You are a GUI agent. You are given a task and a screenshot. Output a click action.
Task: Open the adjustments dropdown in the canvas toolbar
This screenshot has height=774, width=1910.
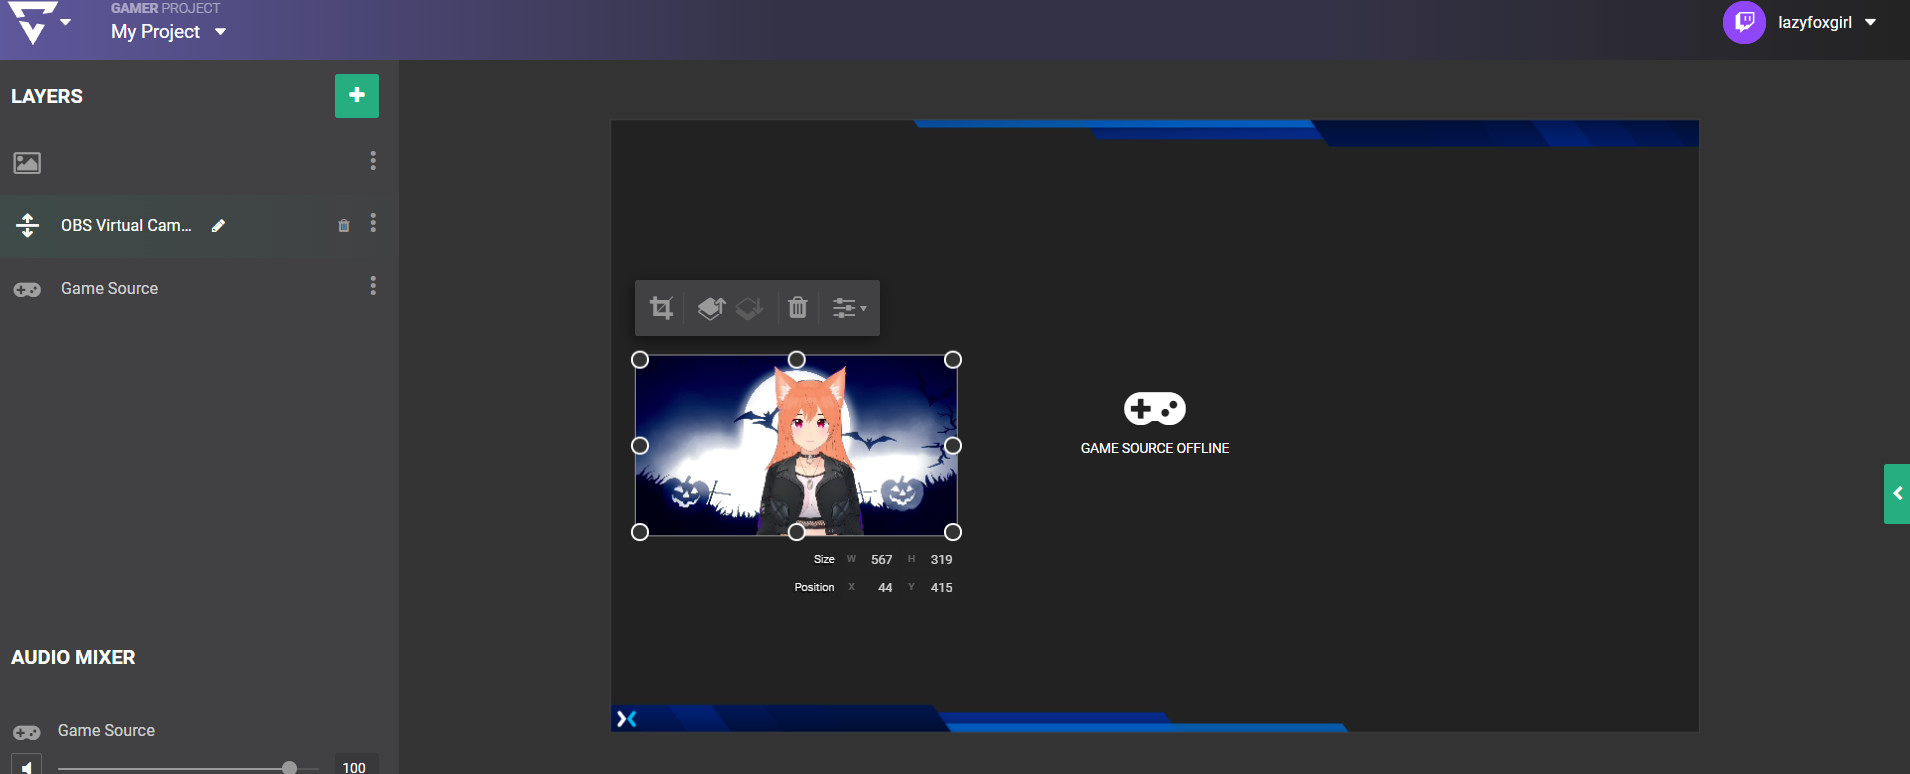pyautogui.click(x=849, y=308)
